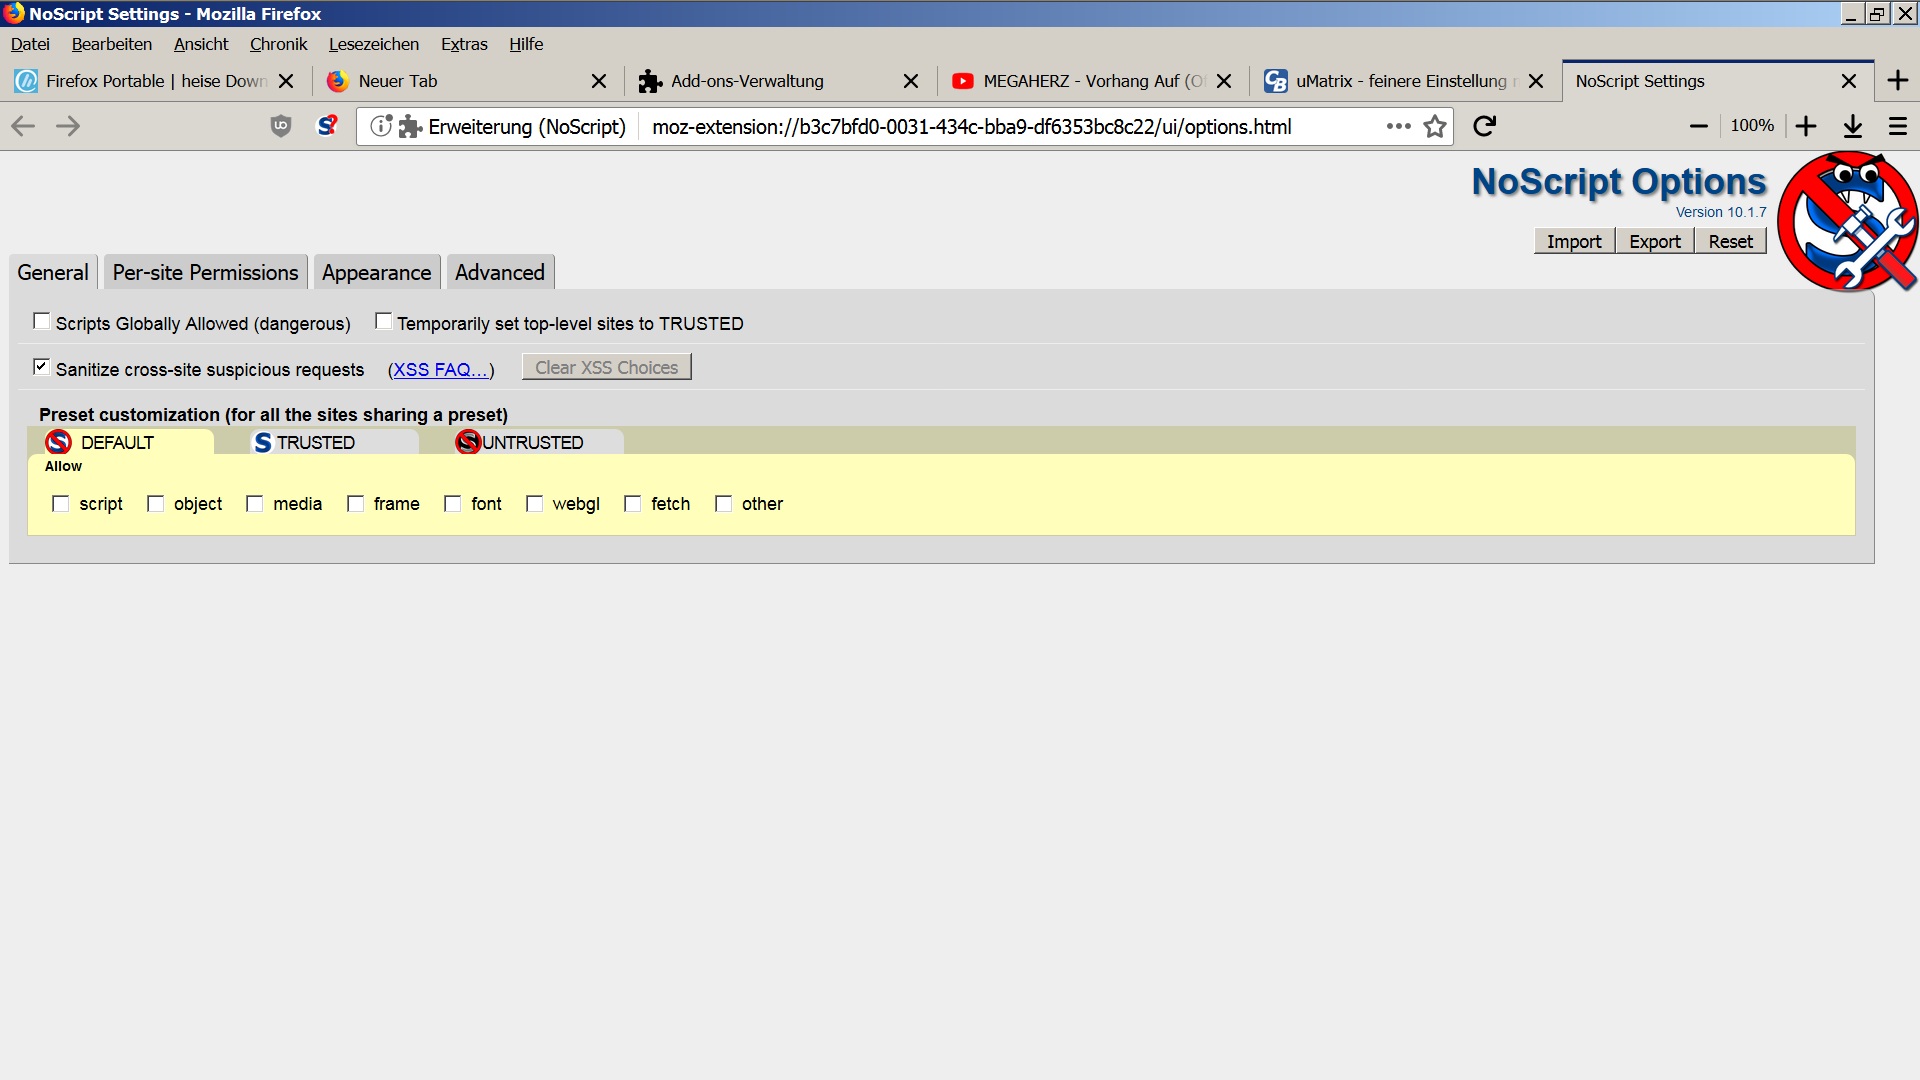Open the Extras menu
Screen dimensions: 1920x1080
(464, 44)
